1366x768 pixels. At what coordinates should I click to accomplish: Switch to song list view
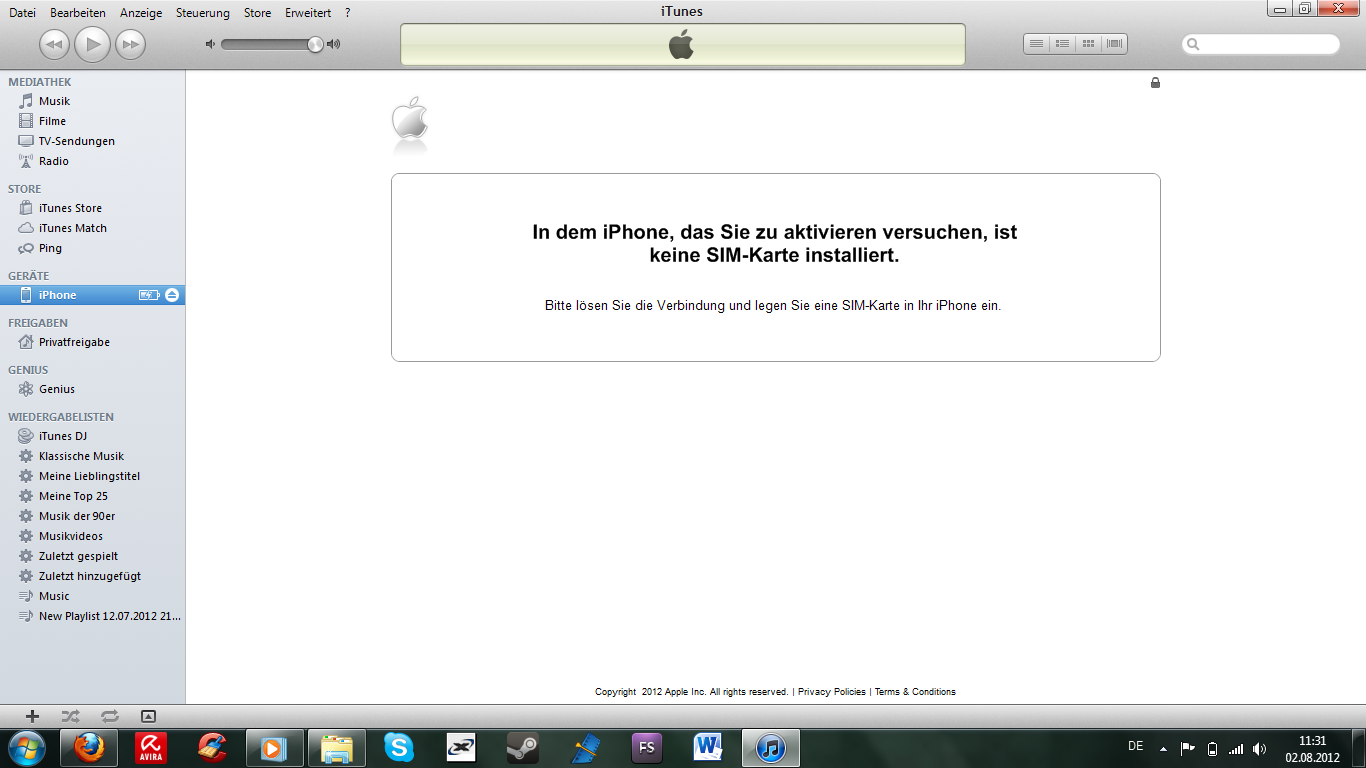pyautogui.click(x=1037, y=44)
